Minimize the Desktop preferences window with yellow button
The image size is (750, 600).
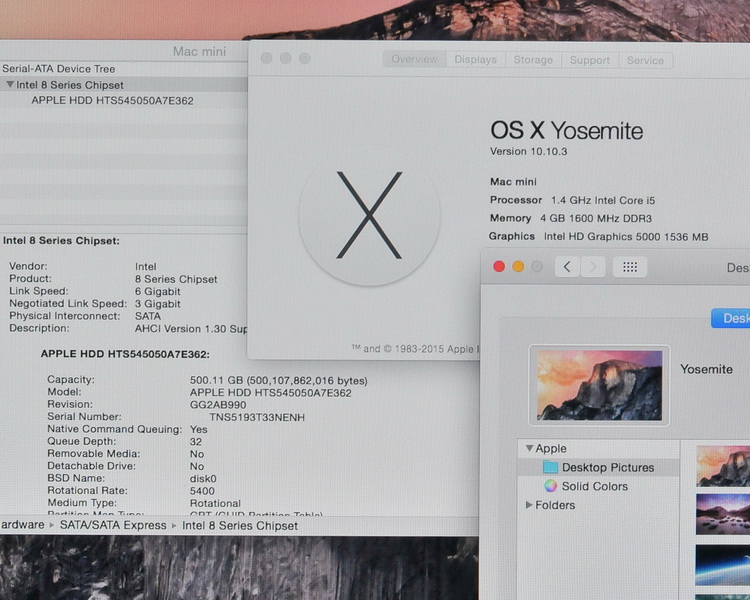[x=518, y=267]
